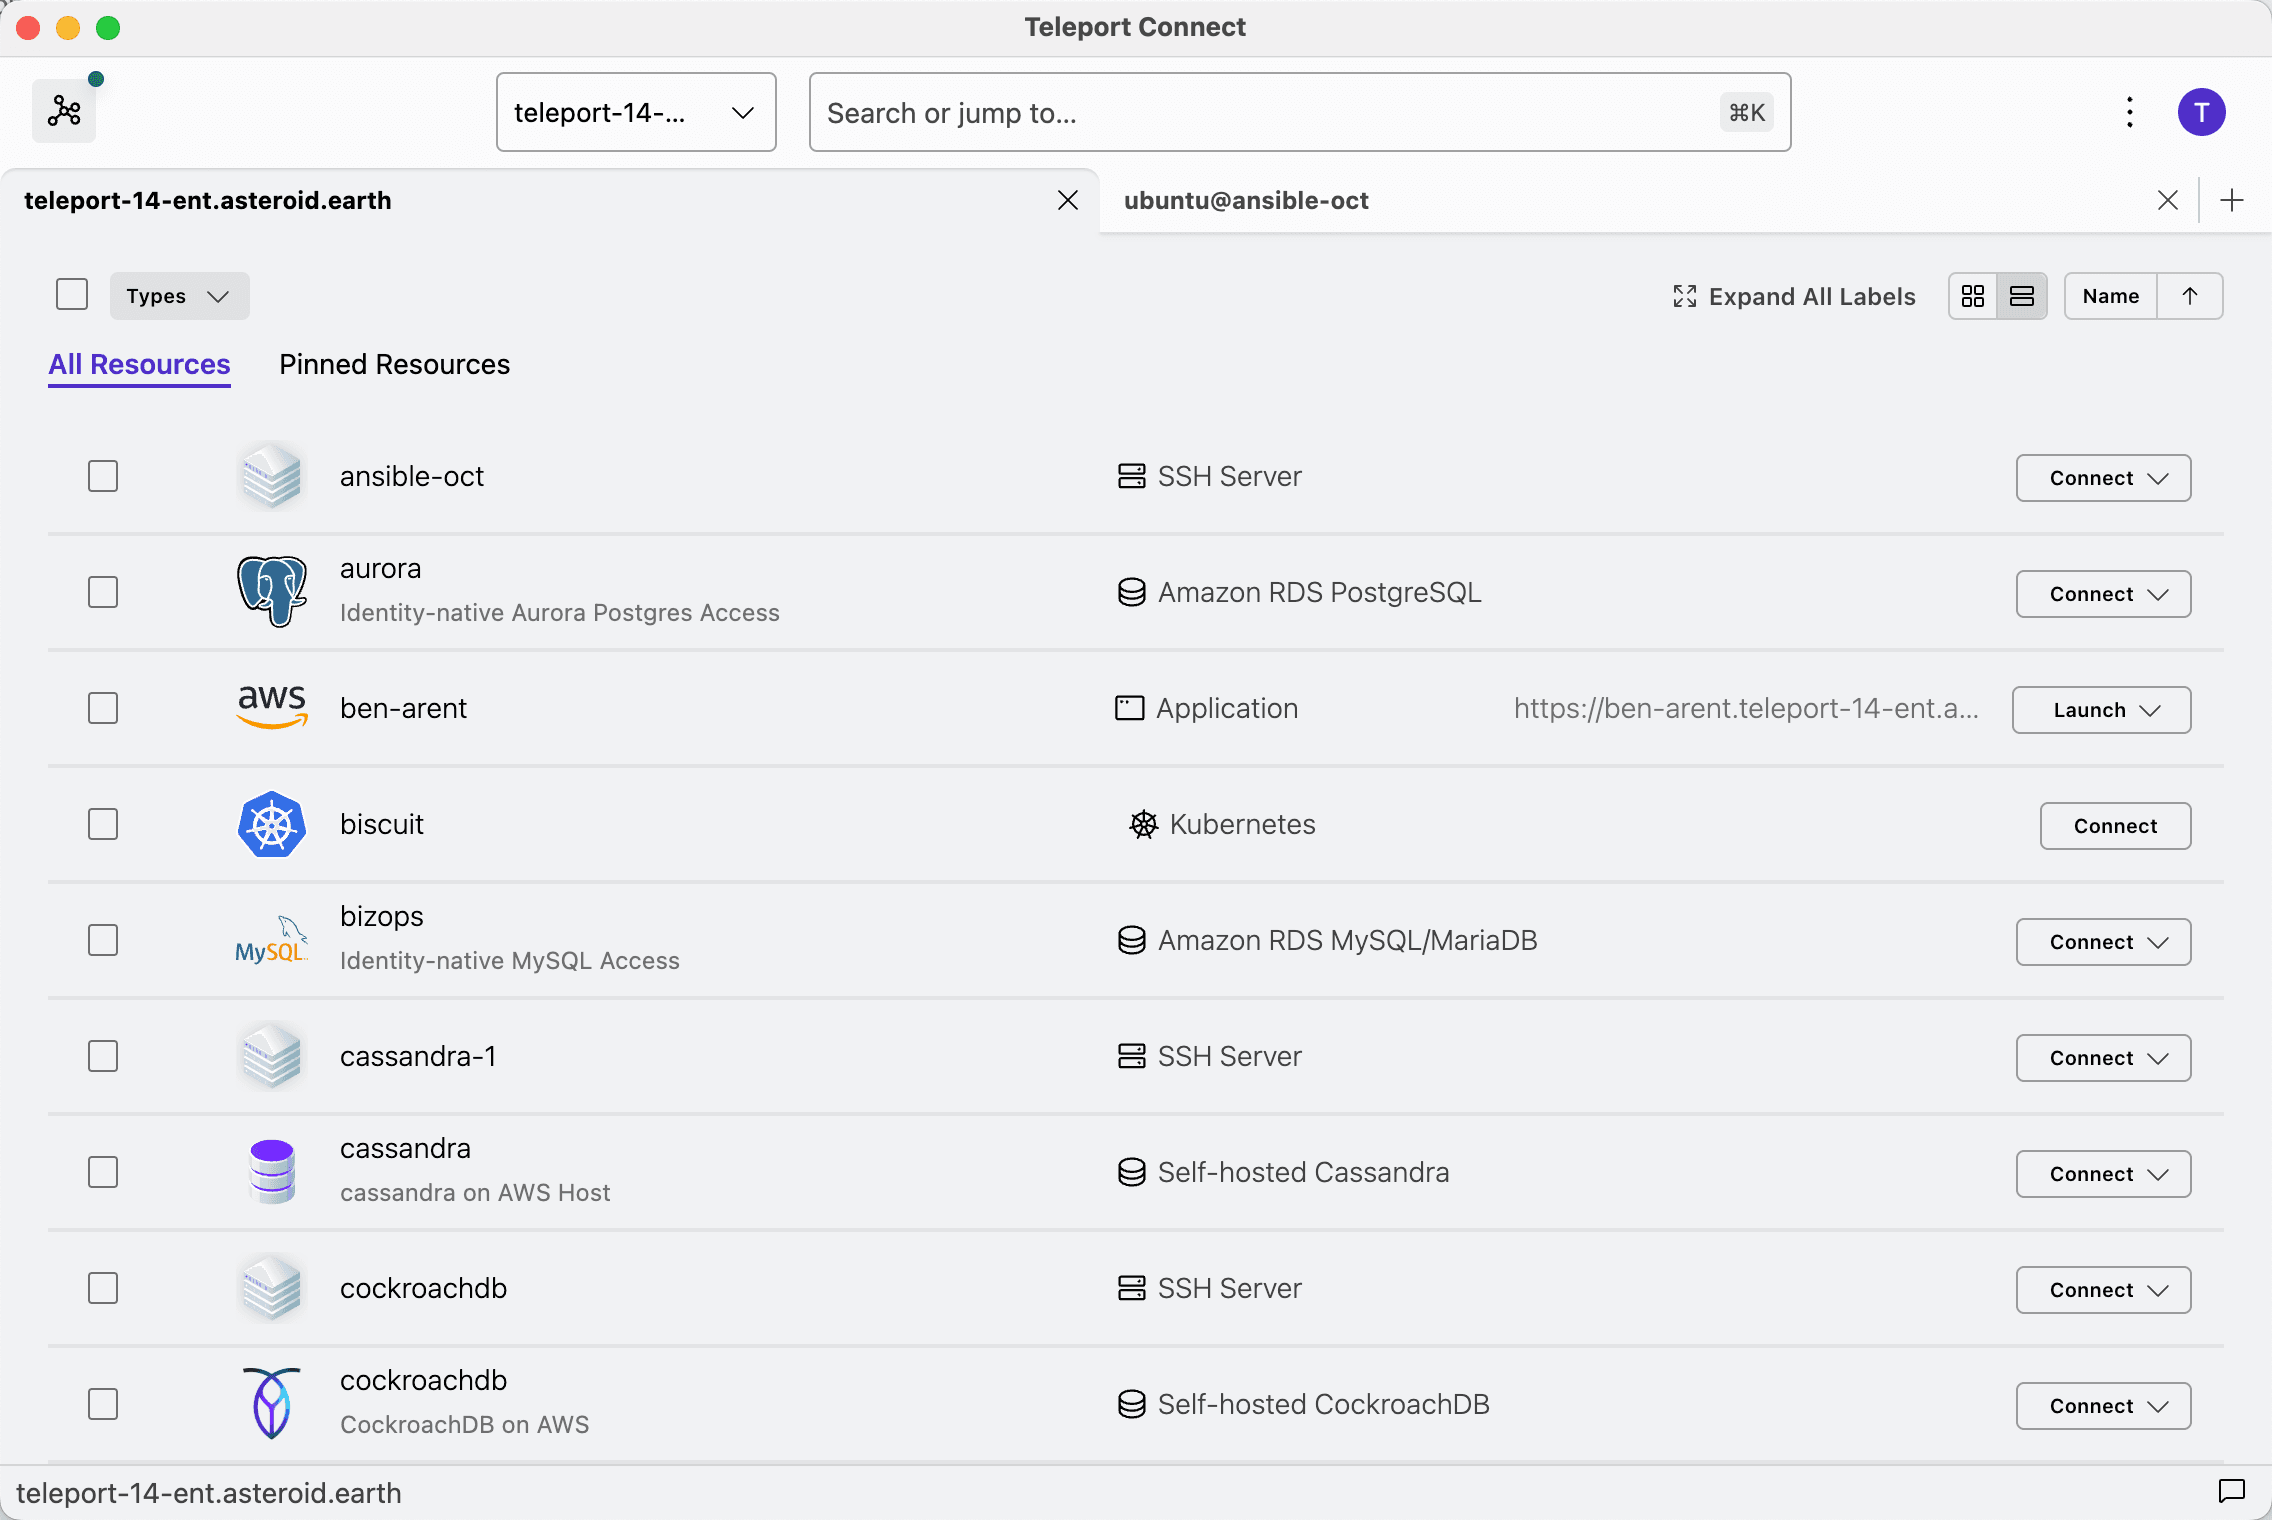Open the three-dot more options menu
The width and height of the screenshot is (2272, 1520).
pos(2130,112)
